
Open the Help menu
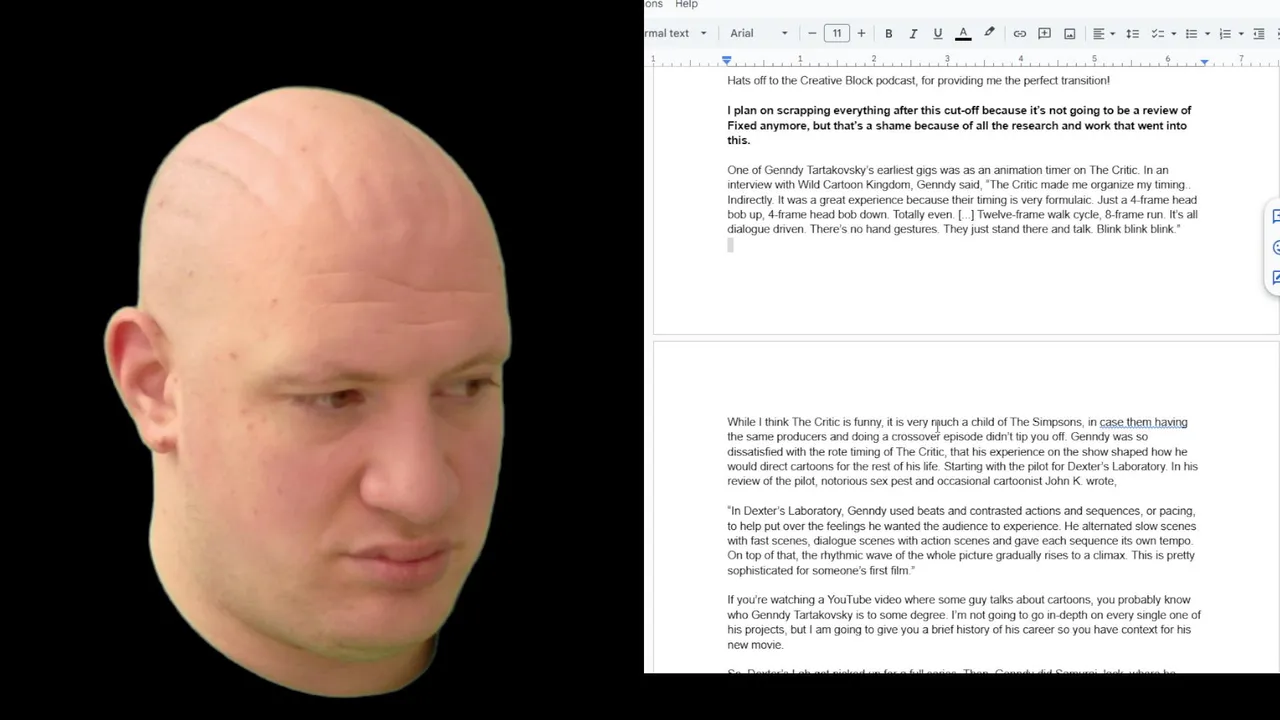pos(686,5)
